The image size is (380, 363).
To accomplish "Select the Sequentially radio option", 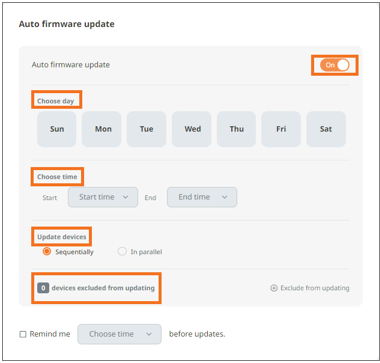I will (47, 252).
